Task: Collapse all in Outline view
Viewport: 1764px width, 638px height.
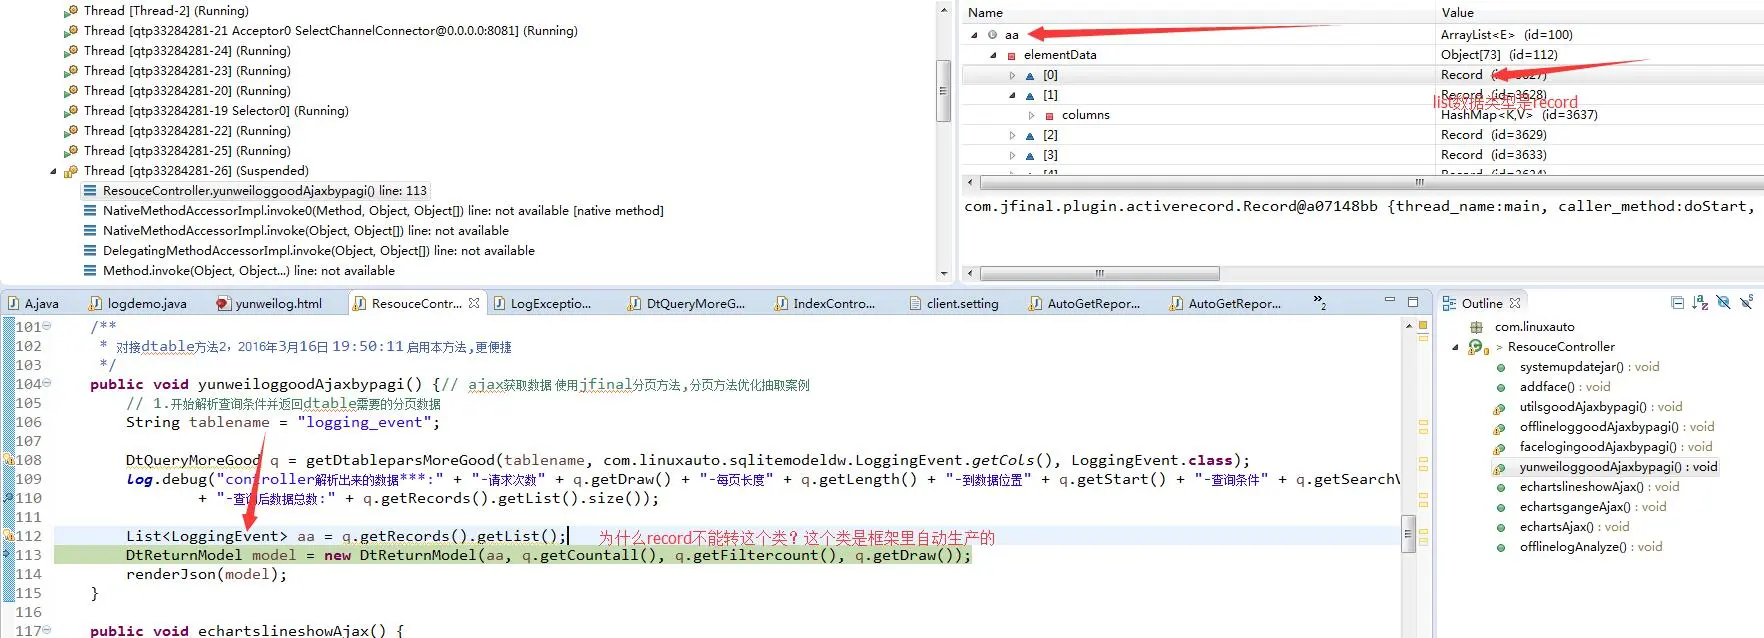Action: tap(1678, 303)
